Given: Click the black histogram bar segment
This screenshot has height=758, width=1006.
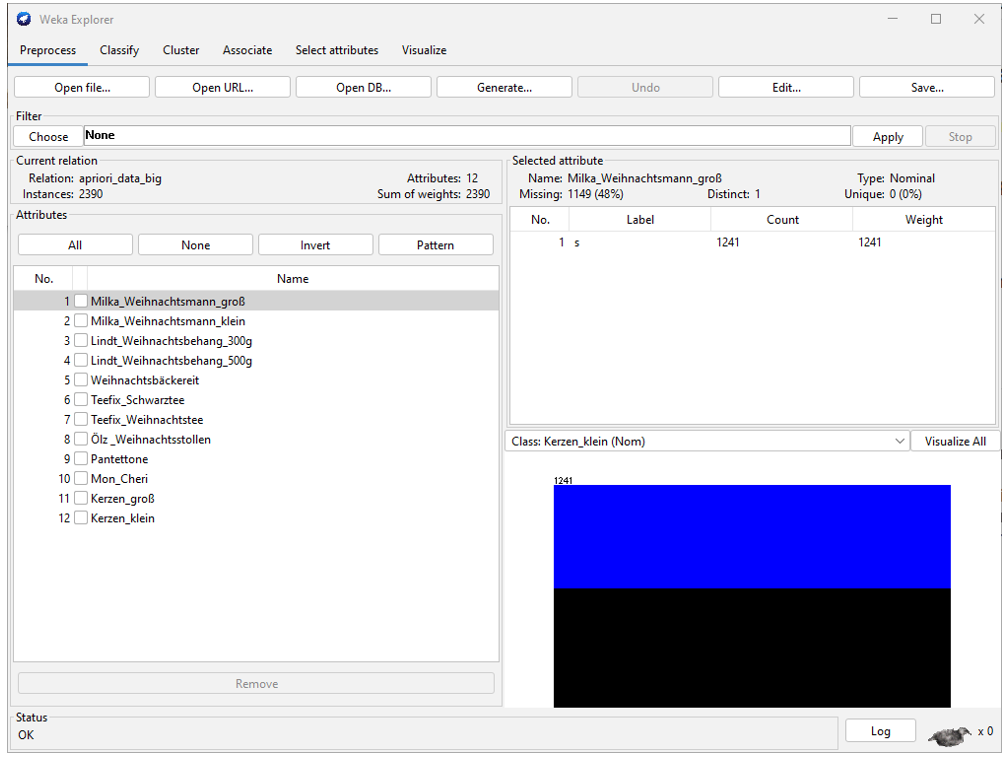Looking at the screenshot, I should tap(752, 648).
